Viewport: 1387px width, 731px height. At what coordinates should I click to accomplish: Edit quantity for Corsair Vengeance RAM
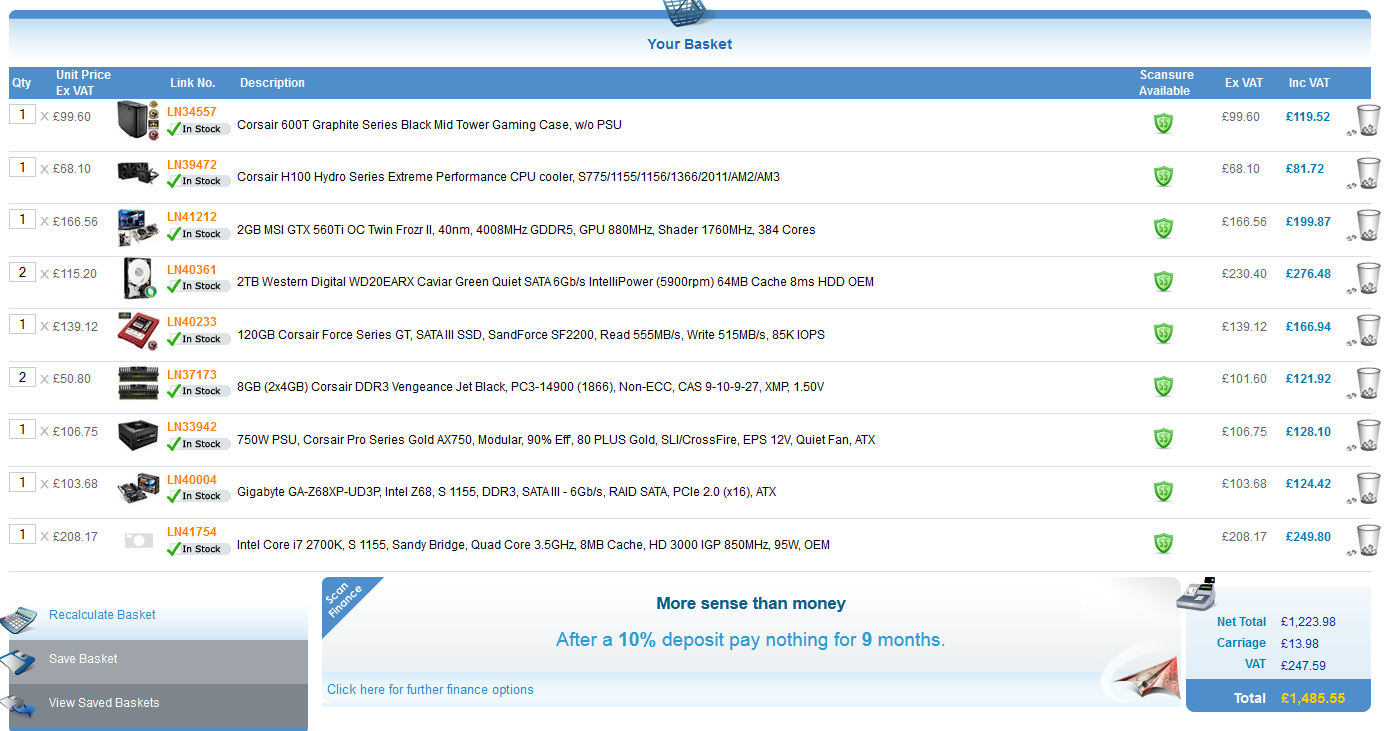pyautogui.click(x=22, y=377)
